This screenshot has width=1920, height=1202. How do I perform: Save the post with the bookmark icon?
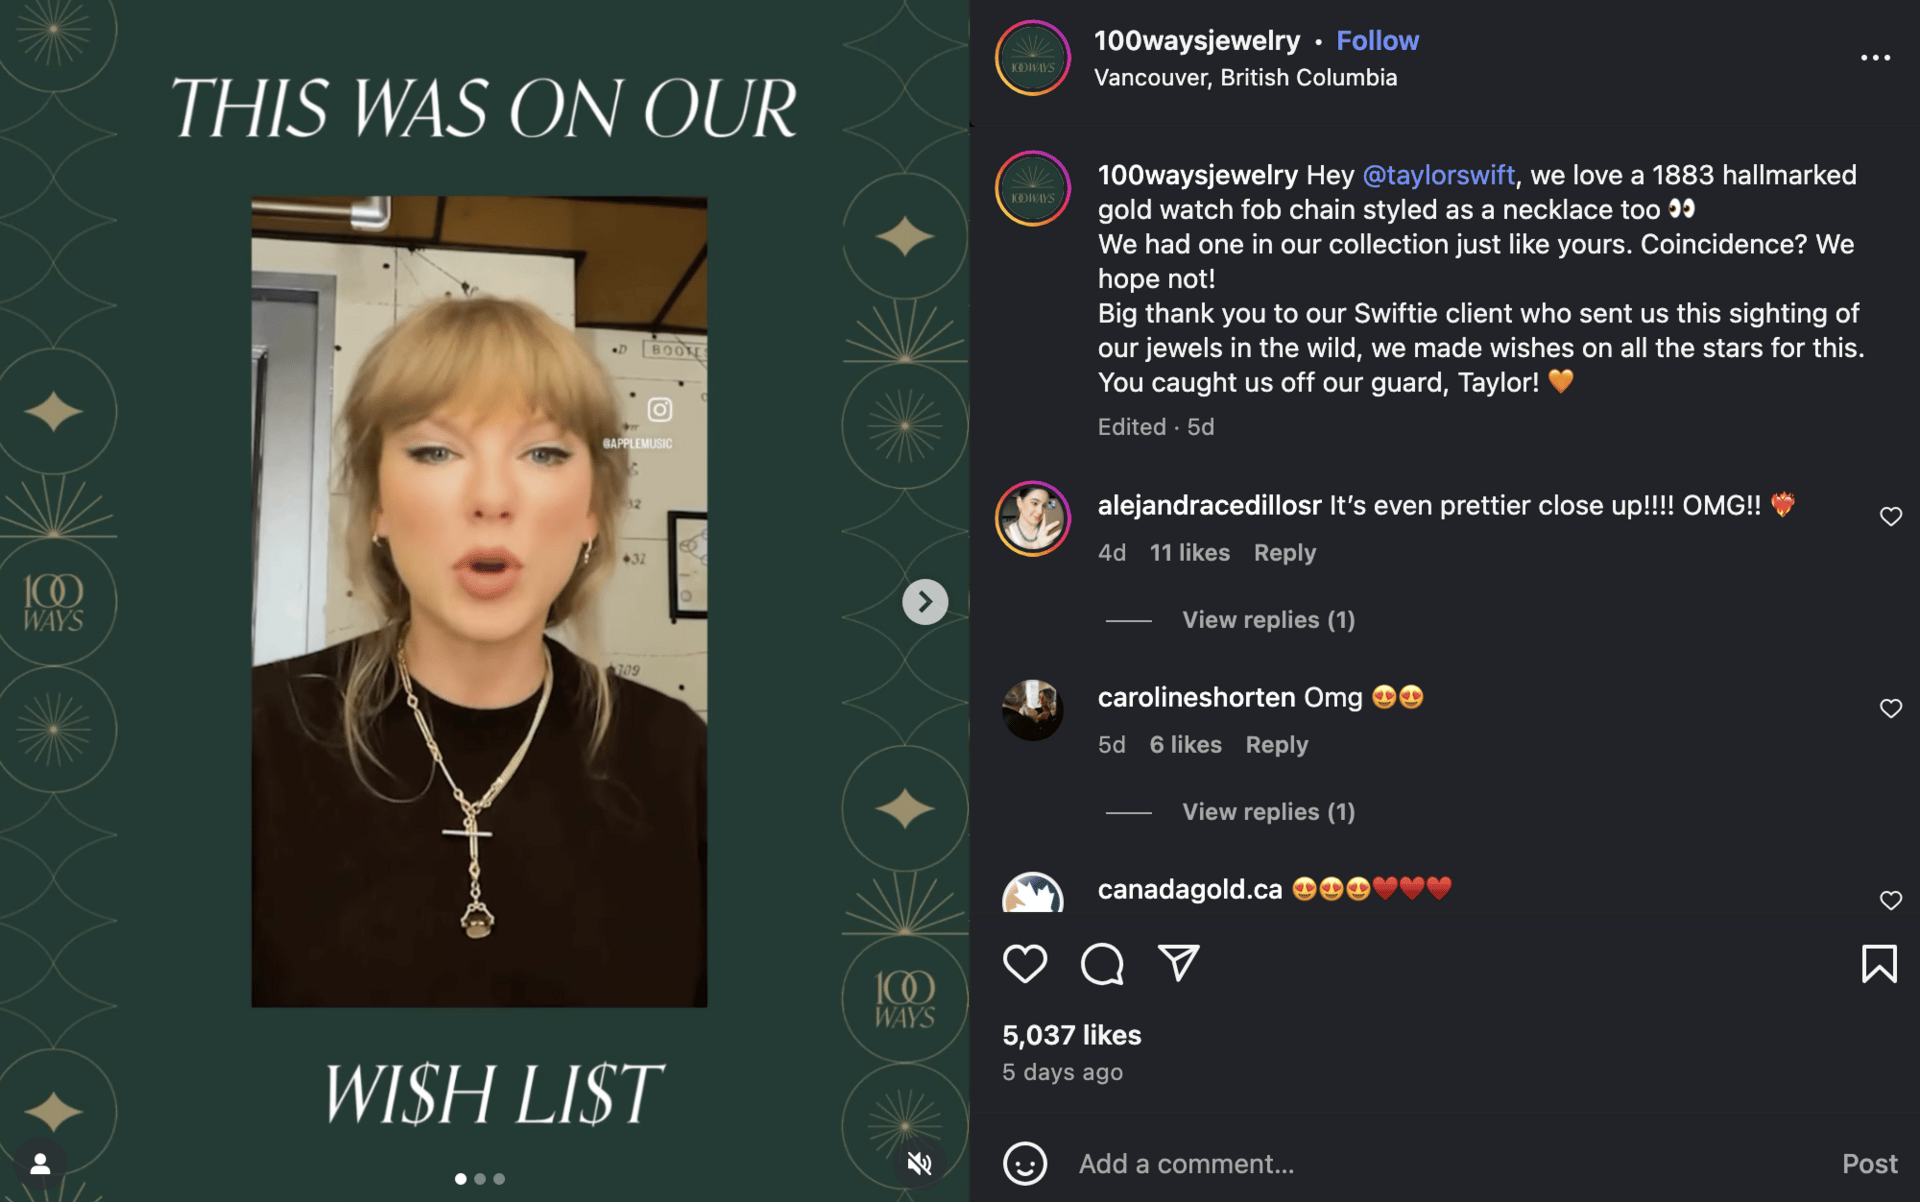click(x=1879, y=964)
